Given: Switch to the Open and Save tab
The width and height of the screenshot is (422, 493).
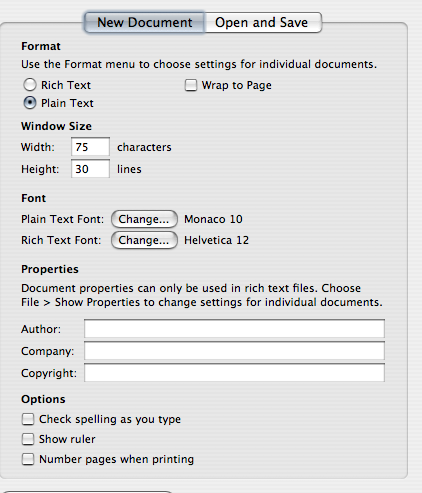Looking at the screenshot, I should pyautogui.click(x=263, y=23).
